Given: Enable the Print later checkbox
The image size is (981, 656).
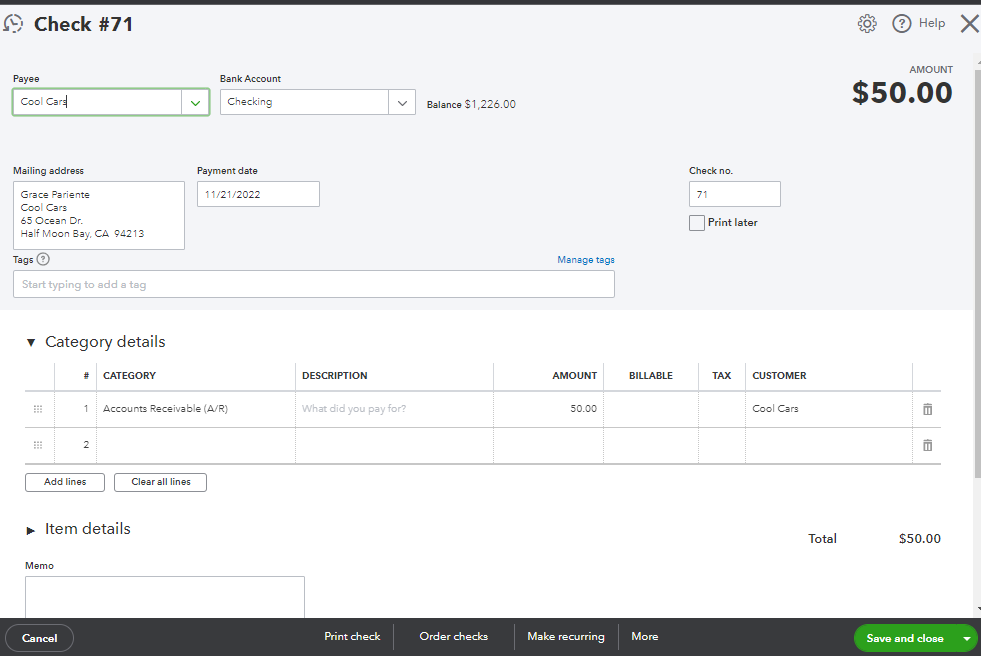Looking at the screenshot, I should click(697, 223).
